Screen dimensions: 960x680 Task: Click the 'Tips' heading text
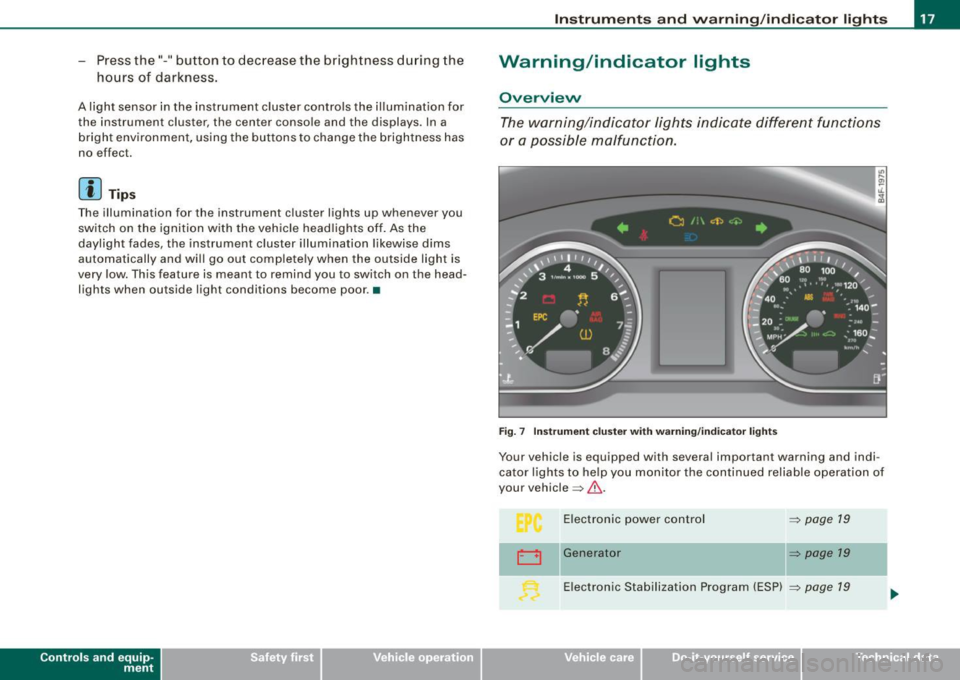click(x=122, y=194)
